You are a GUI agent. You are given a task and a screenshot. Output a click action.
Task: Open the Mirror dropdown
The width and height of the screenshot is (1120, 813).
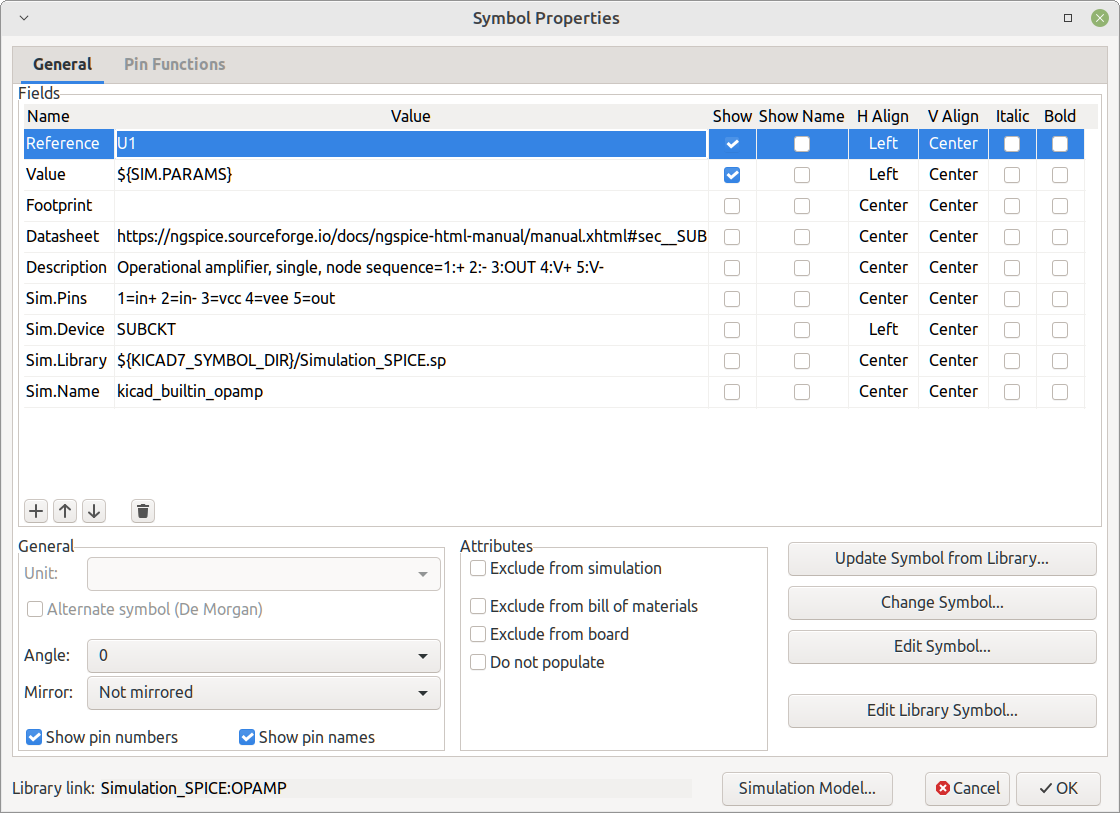point(264,693)
